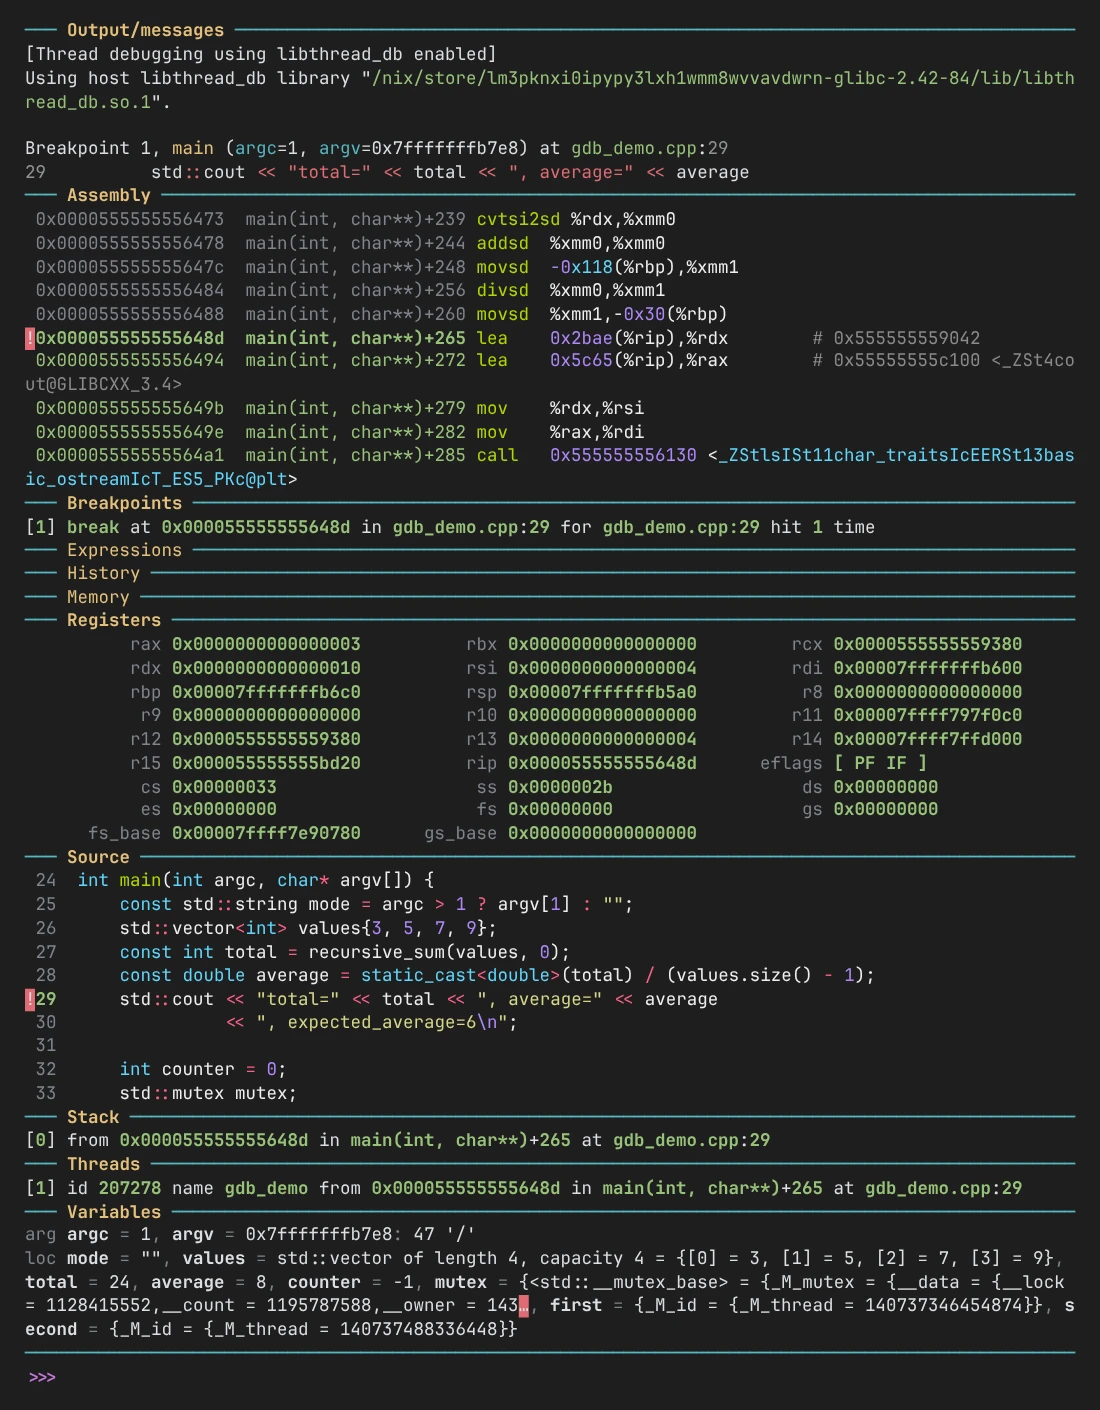Click the eflags value [ PF IF ]
Image resolution: width=1100 pixels, height=1410 pixels.
880,763
